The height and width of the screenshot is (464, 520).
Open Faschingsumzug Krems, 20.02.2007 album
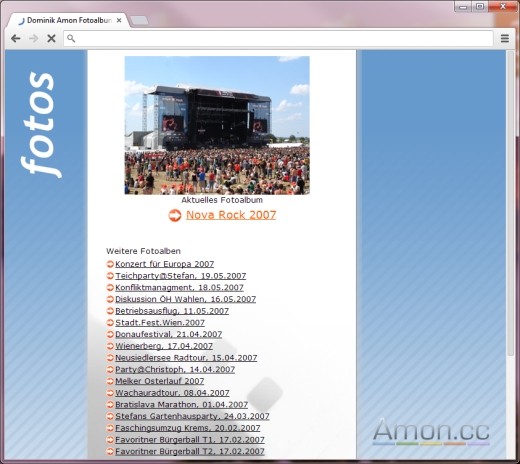point(188,428)
